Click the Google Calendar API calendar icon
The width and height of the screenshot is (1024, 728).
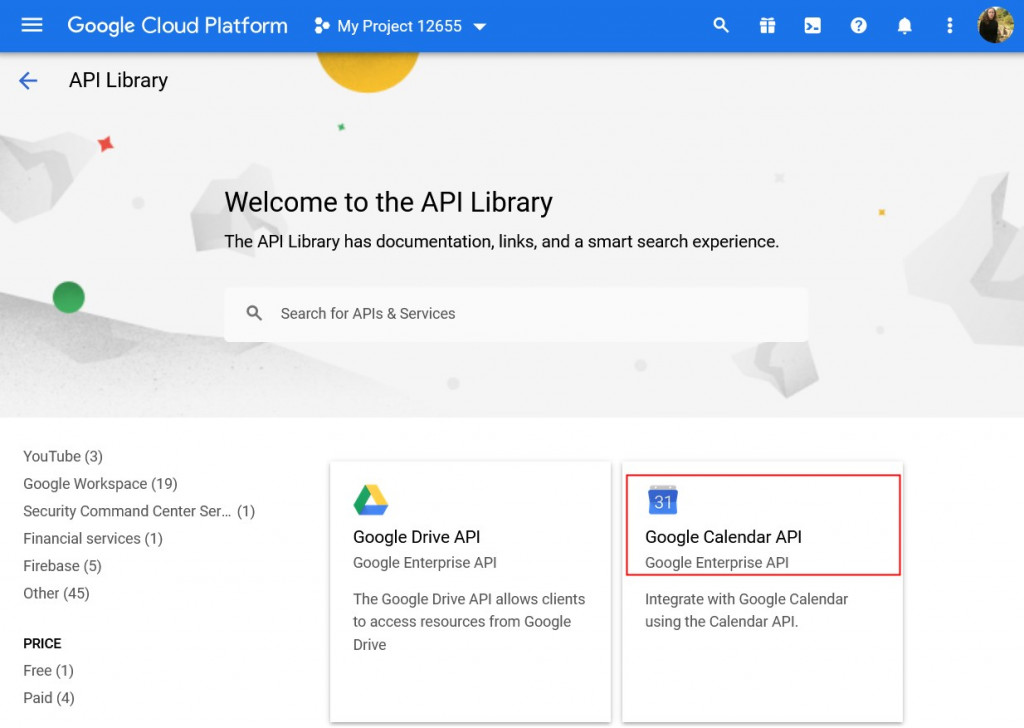[663, 501]
